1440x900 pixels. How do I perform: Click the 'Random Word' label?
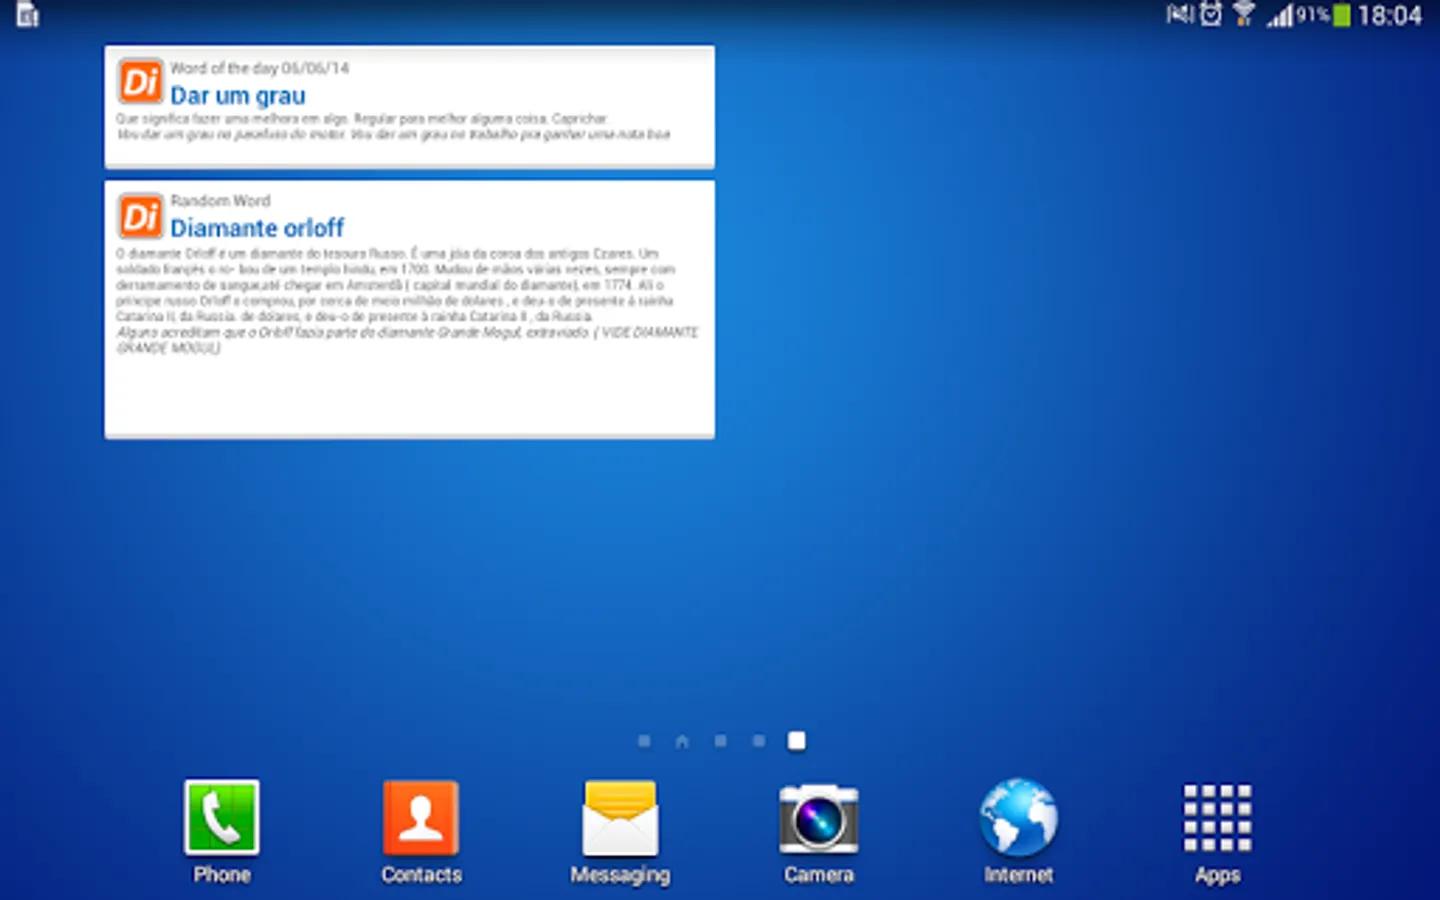[220, 200]
